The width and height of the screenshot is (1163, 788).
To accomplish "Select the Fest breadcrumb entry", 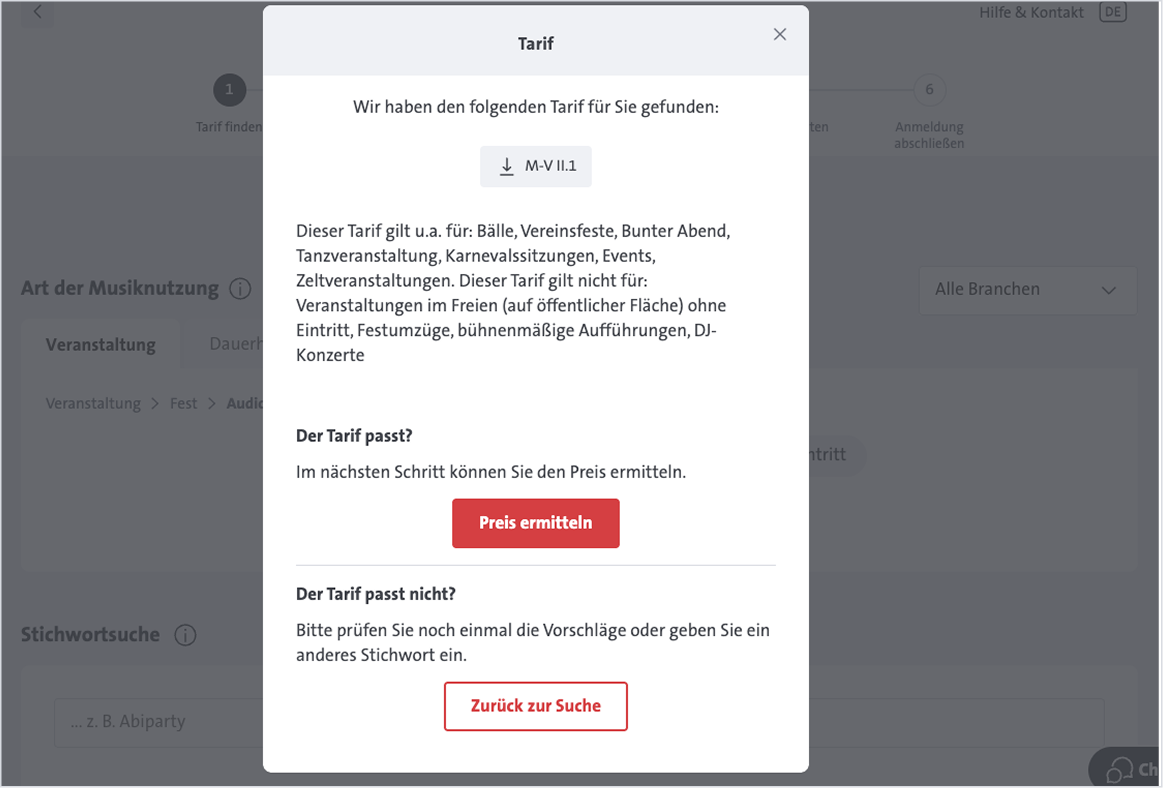I will pyautogui.click(x=183, y=403).
